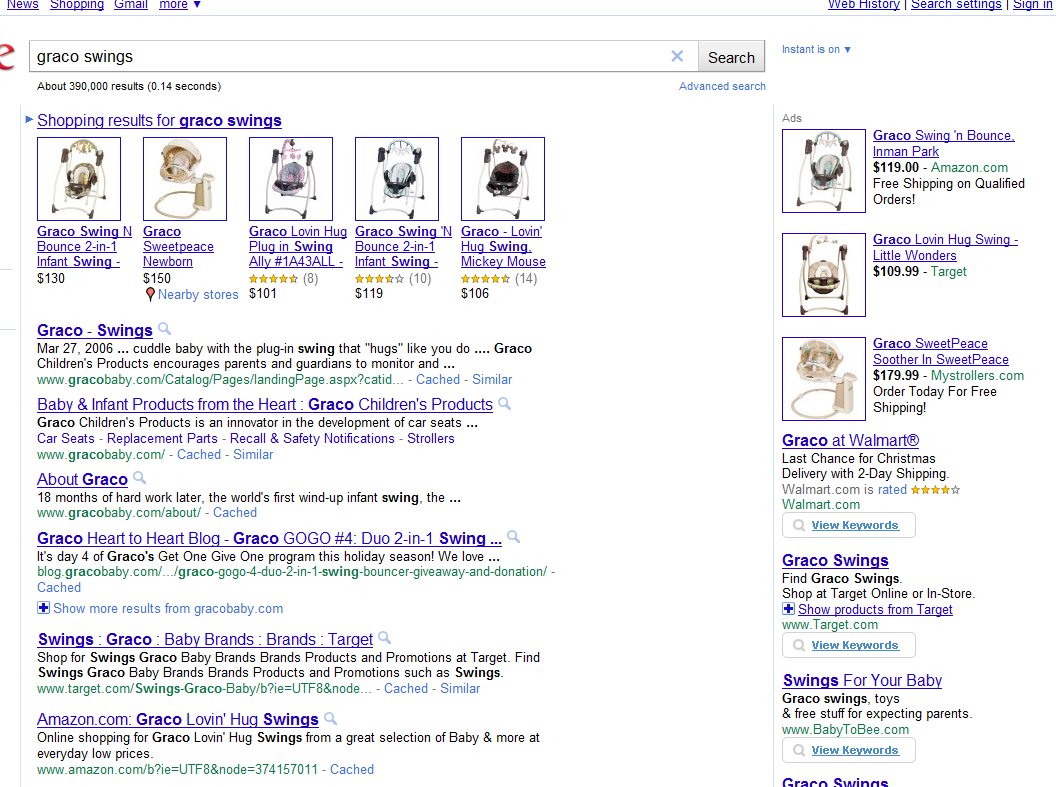Open Mystrollers SweetPeace Soother ad image
1056x787 pixels.
pyautogui.click(x=824, y=379)
